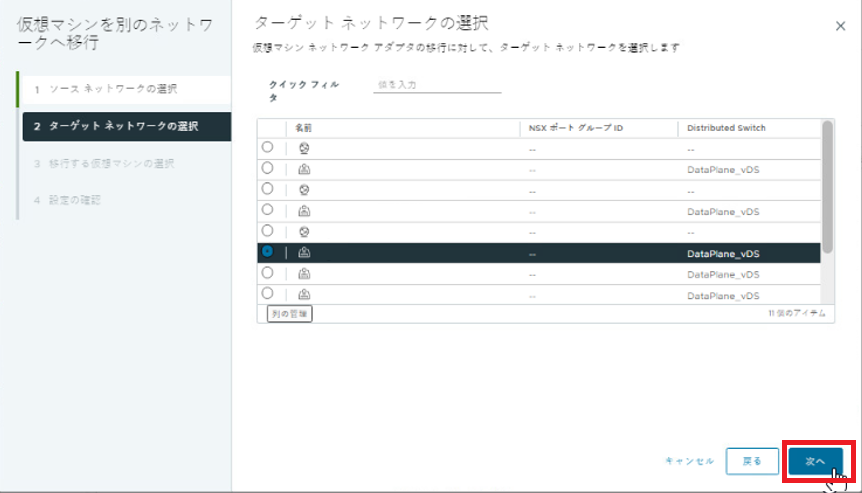Select the radio button in the second row
This screenshot has height=493, width=862.
pyautogui.click(x=268, y=168)
